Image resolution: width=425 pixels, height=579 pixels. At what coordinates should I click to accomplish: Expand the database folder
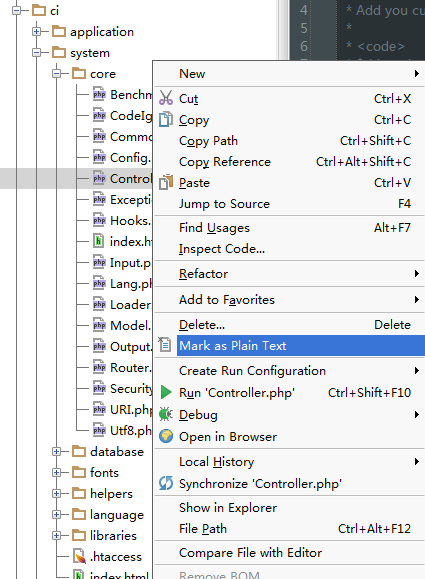pos(56,452)
